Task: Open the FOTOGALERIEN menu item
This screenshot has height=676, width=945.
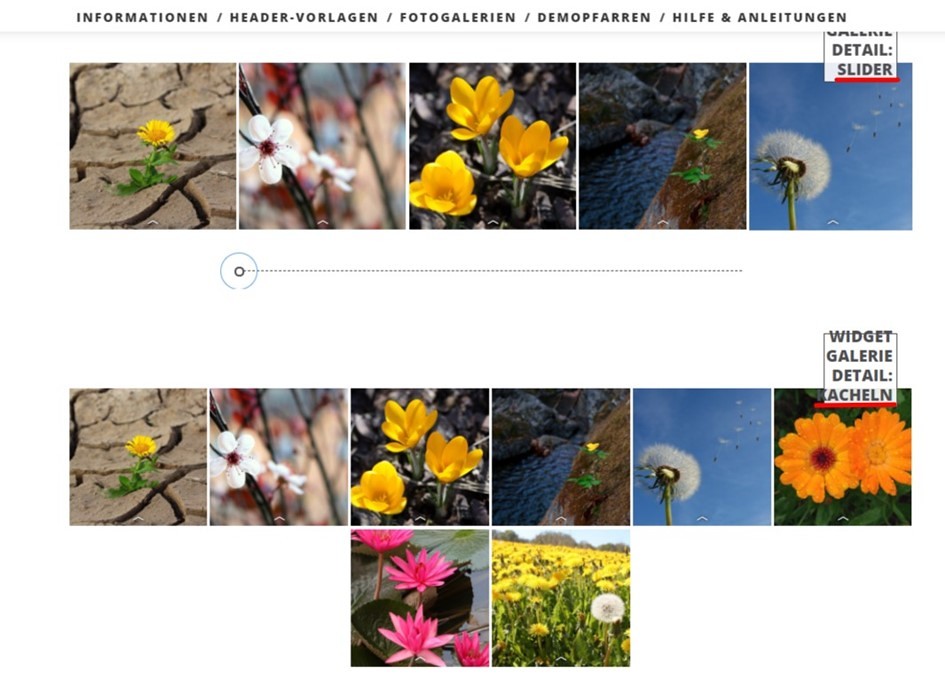Action: tap(458, 17)
